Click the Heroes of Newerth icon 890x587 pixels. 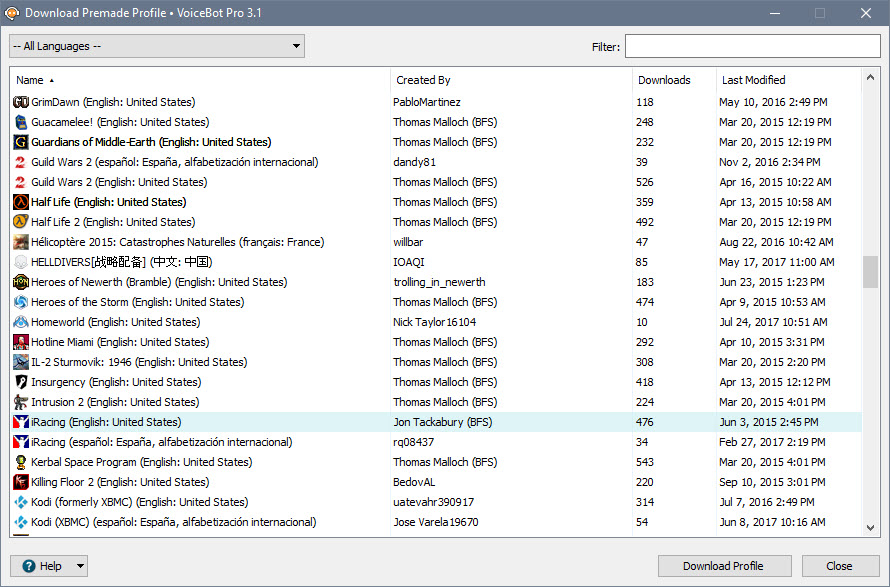click(21, 281)
